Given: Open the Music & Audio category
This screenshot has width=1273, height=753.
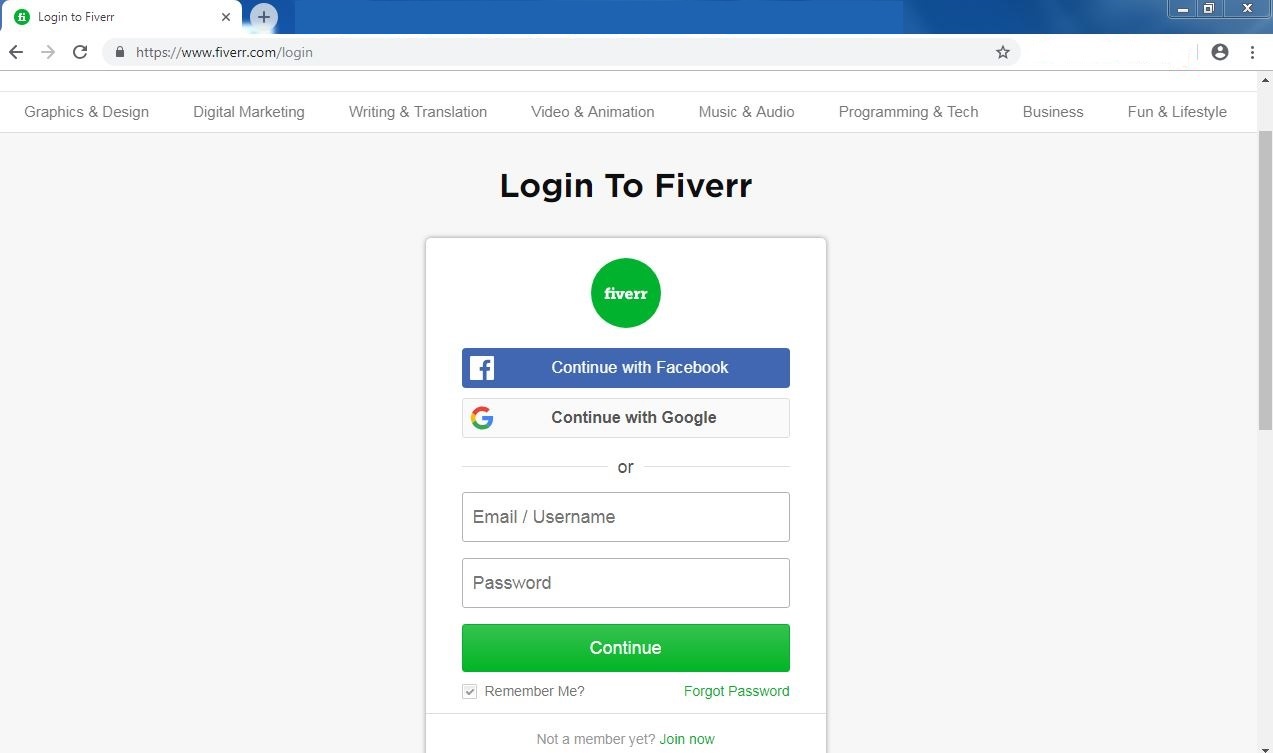Looking at the screenshot, I should tap(746, 112).
